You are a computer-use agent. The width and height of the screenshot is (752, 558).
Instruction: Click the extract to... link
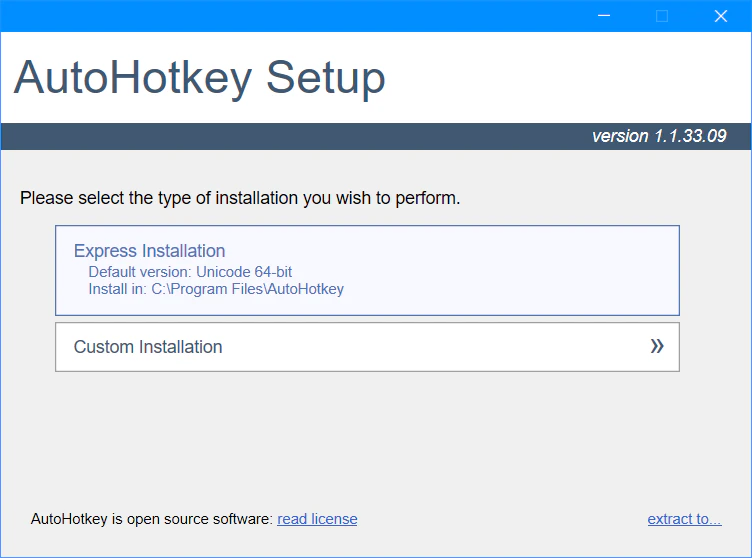(684, 519)
